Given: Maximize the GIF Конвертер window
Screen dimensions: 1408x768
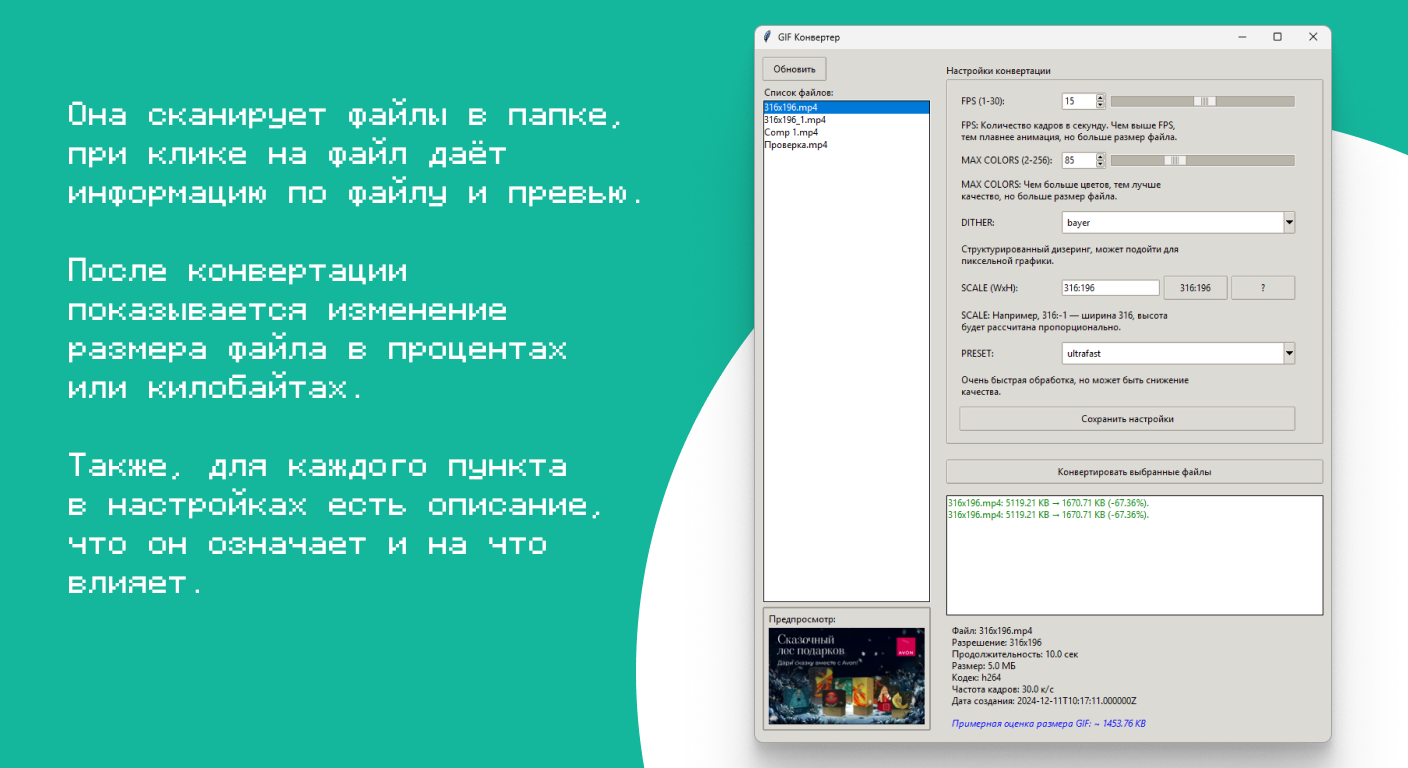Looking at the screenshot, I should 1277,37.
